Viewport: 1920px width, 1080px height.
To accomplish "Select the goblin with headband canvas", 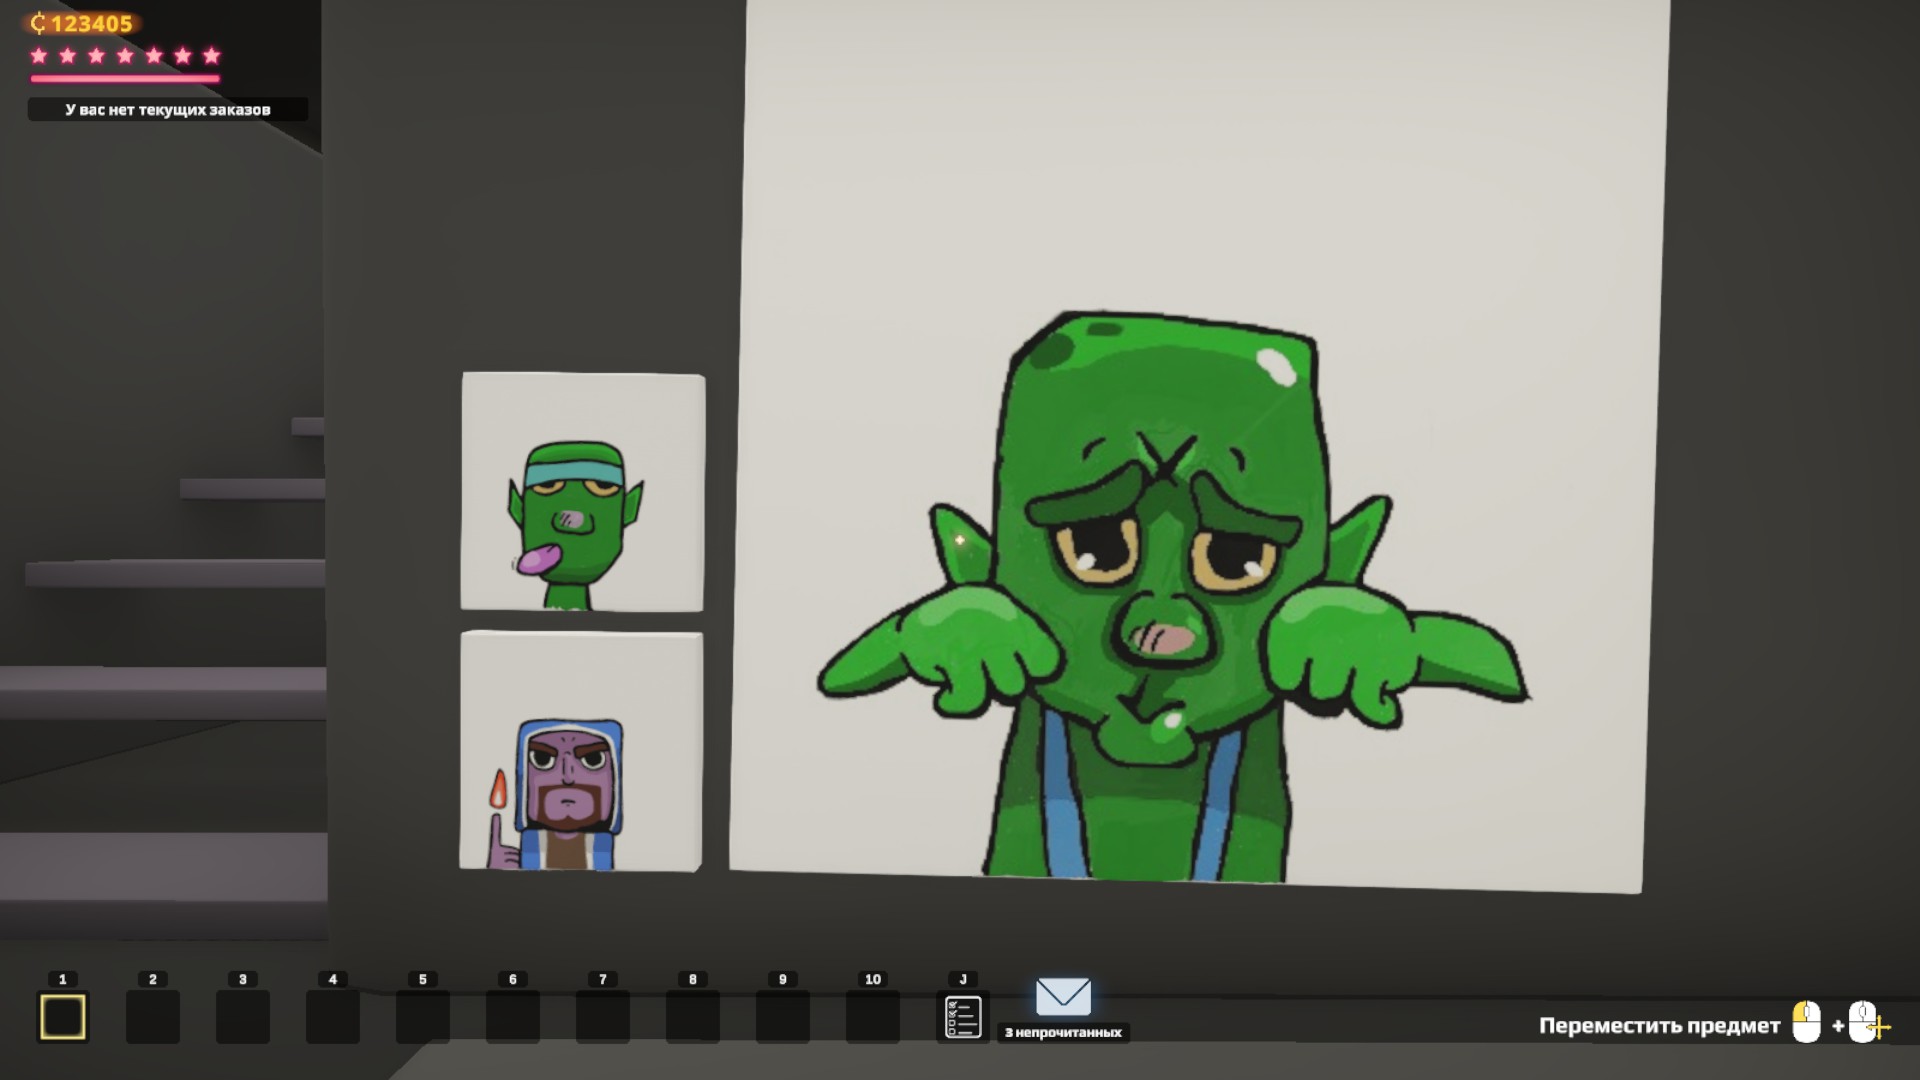I will [x=582, y=491].
